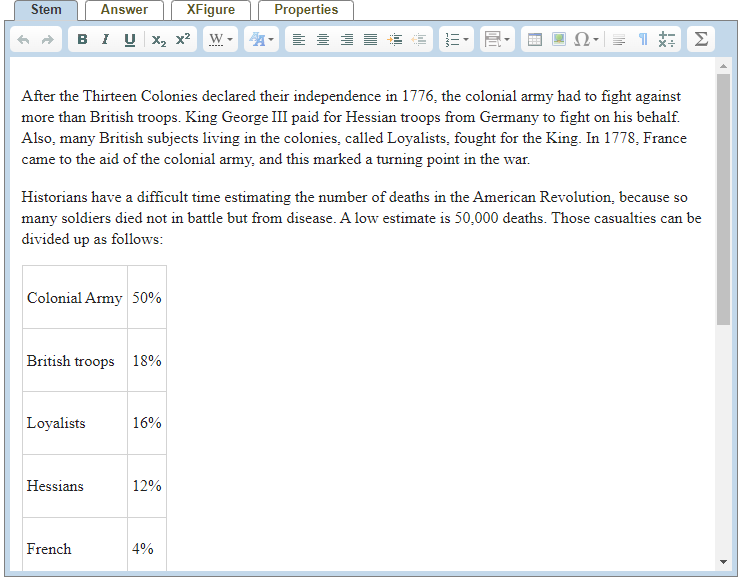
Task: Click the British troops table cell
Action: click(x=75, y=360)
